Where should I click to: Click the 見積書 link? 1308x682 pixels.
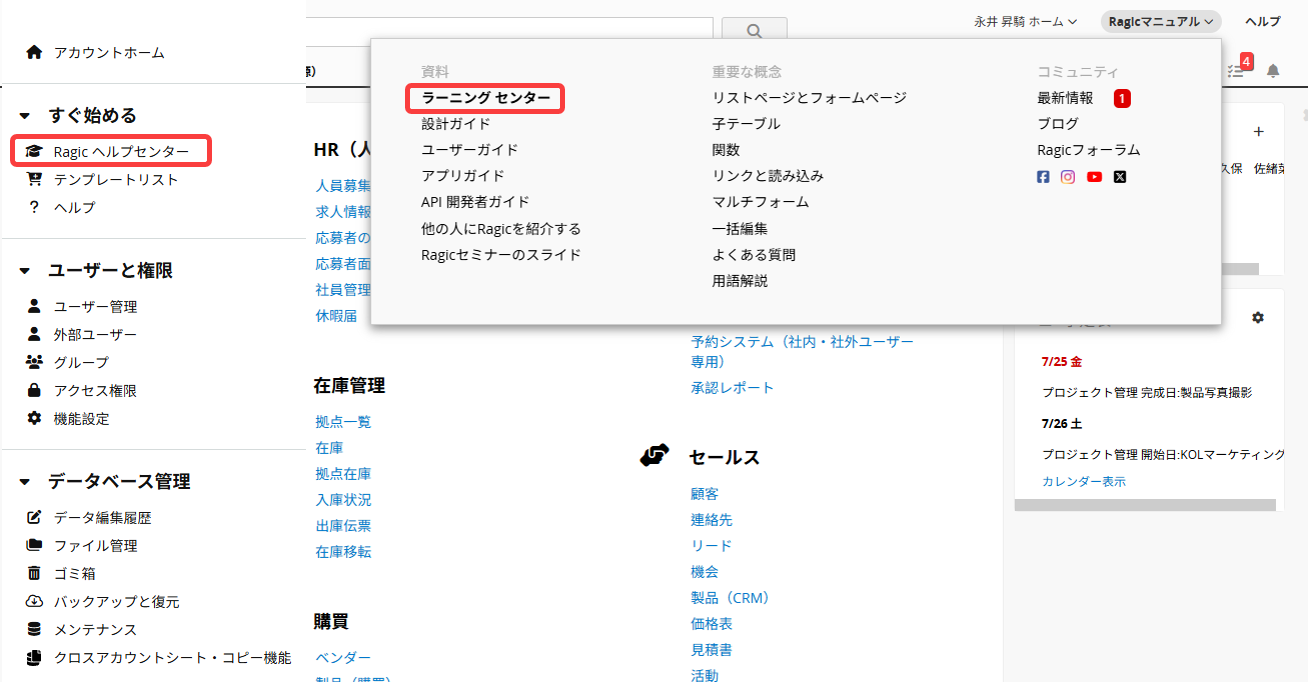point(711,650)
